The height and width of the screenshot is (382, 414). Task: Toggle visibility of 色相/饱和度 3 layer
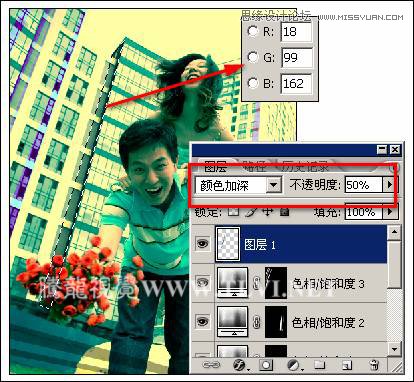(x=202, y=282)
